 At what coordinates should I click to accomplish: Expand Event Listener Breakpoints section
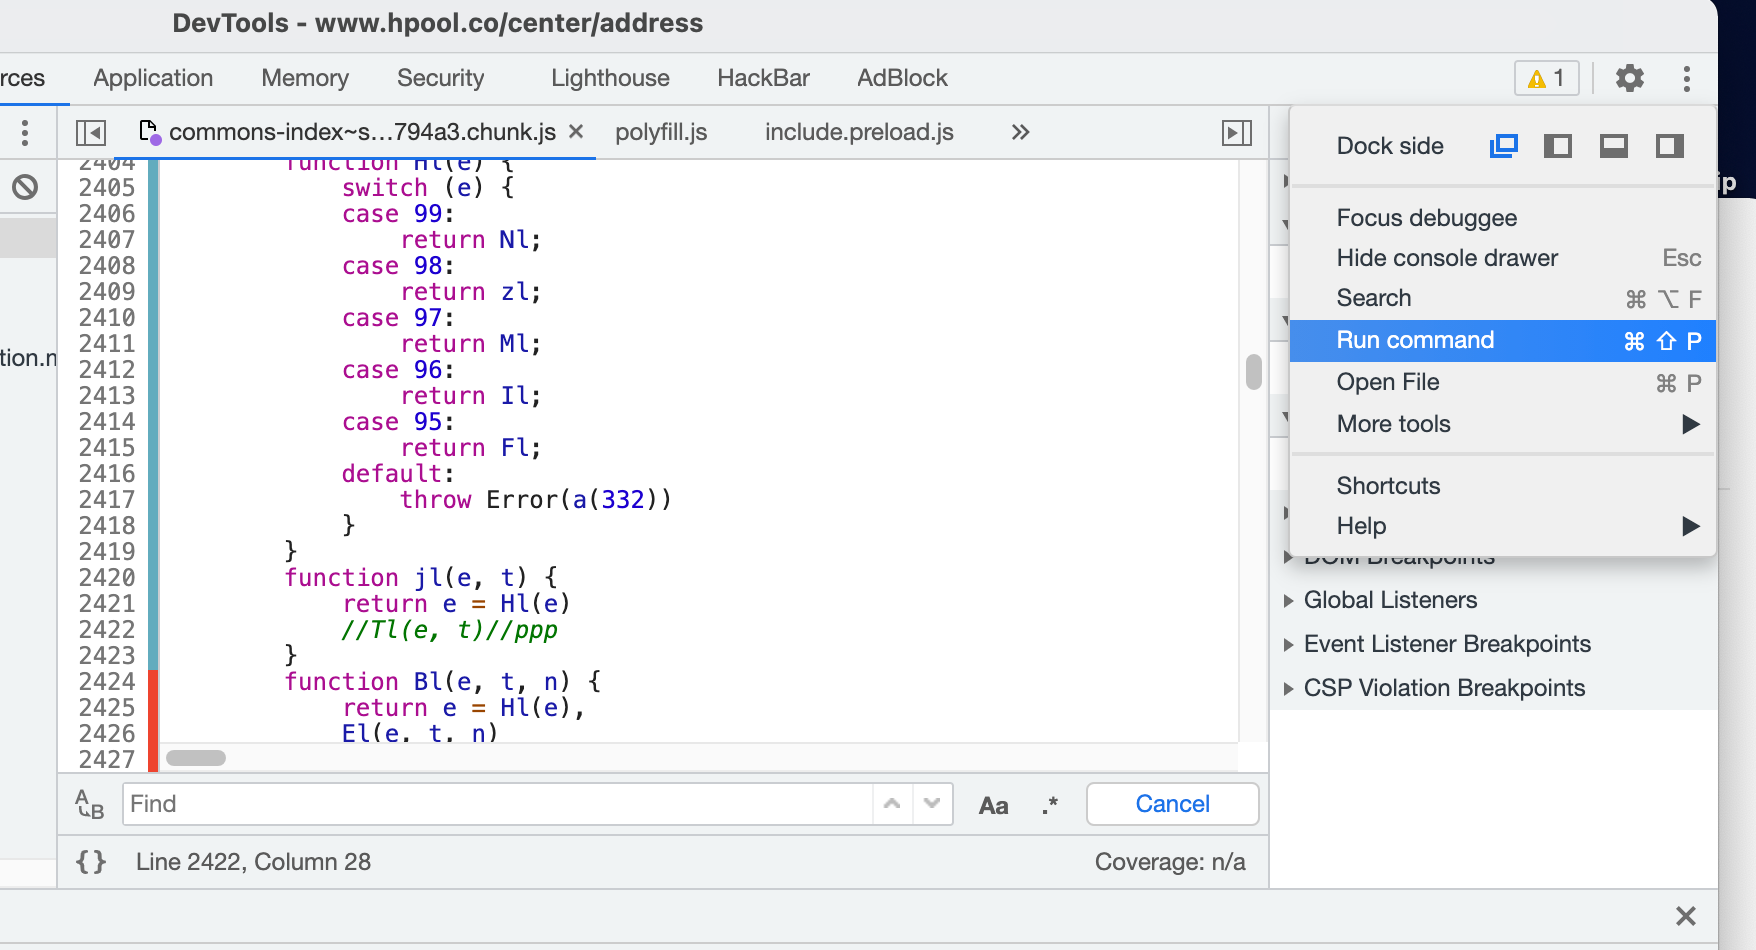1437,644
